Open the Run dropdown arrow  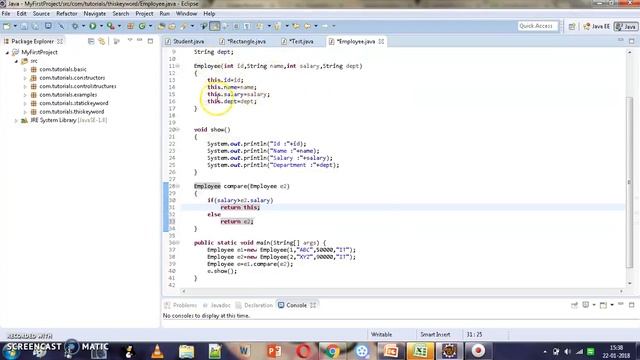click(x=101, y=26)
